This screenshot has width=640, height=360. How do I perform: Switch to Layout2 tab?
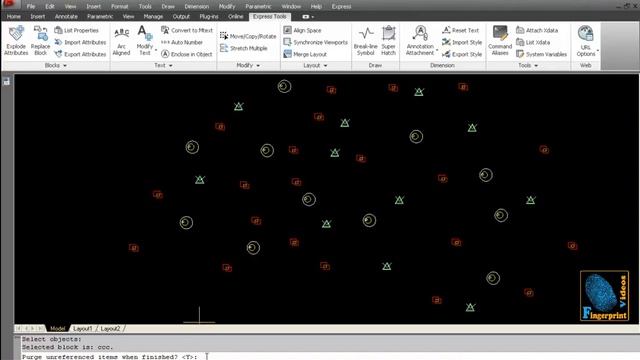[110, 329]
